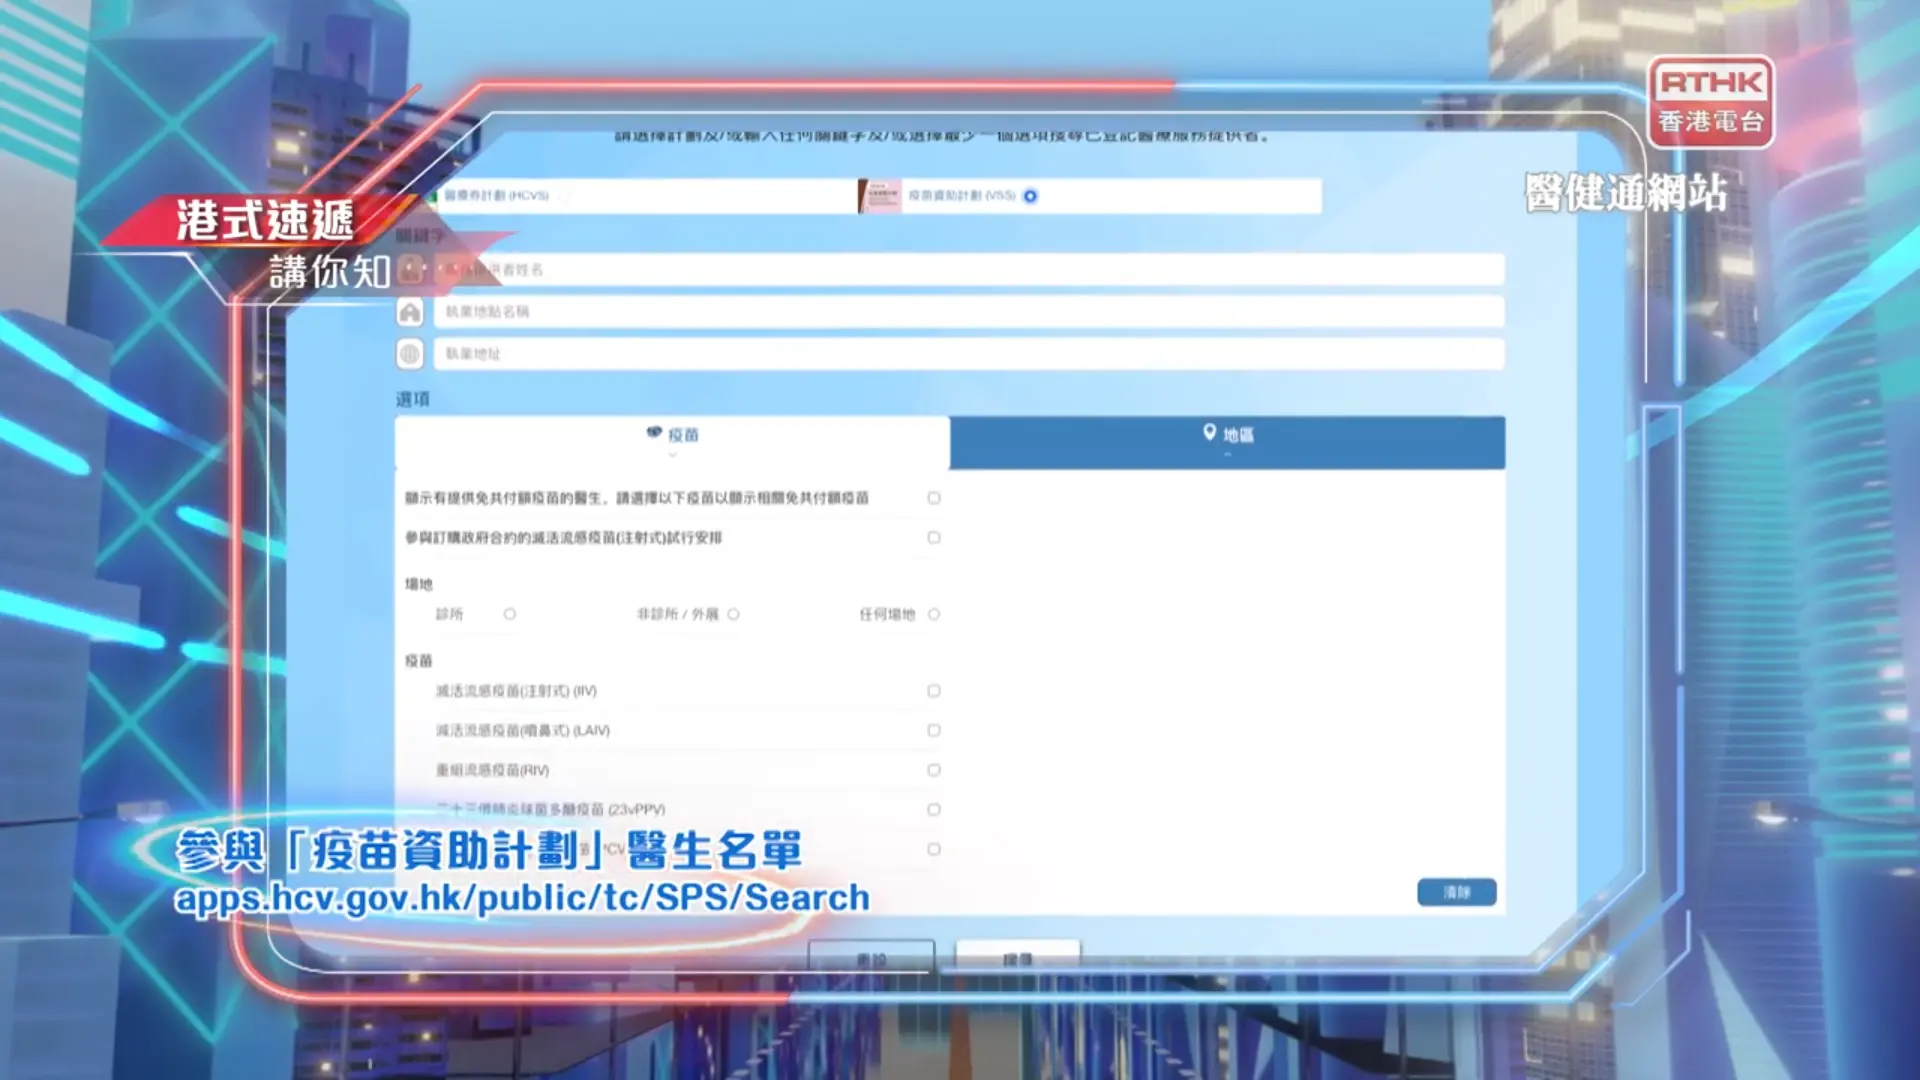Screen dimensions: 1920x1080
Task: Tick the 滅活流感疫苗(噴鼻式) (LAIV) checkbox
Action: tap(933, 731)
